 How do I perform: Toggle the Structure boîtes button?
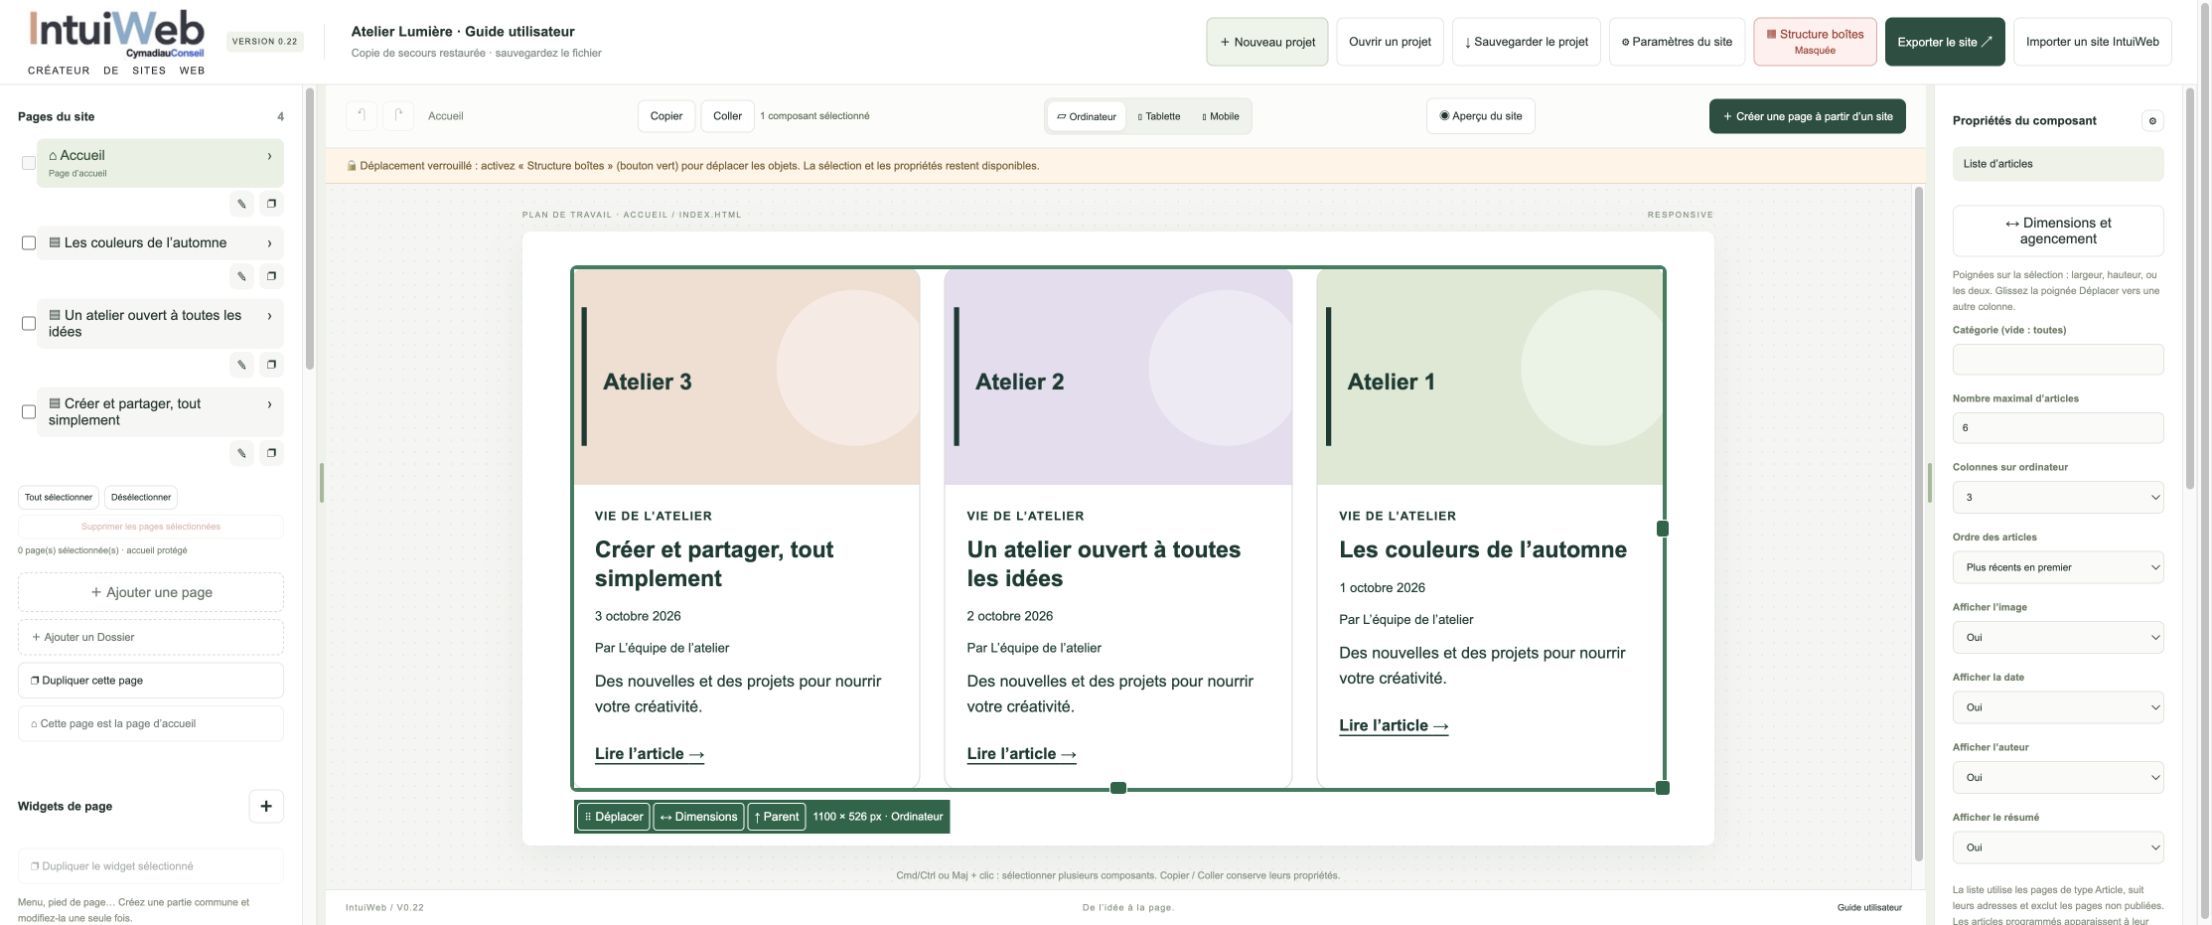tap(1814, 42)
